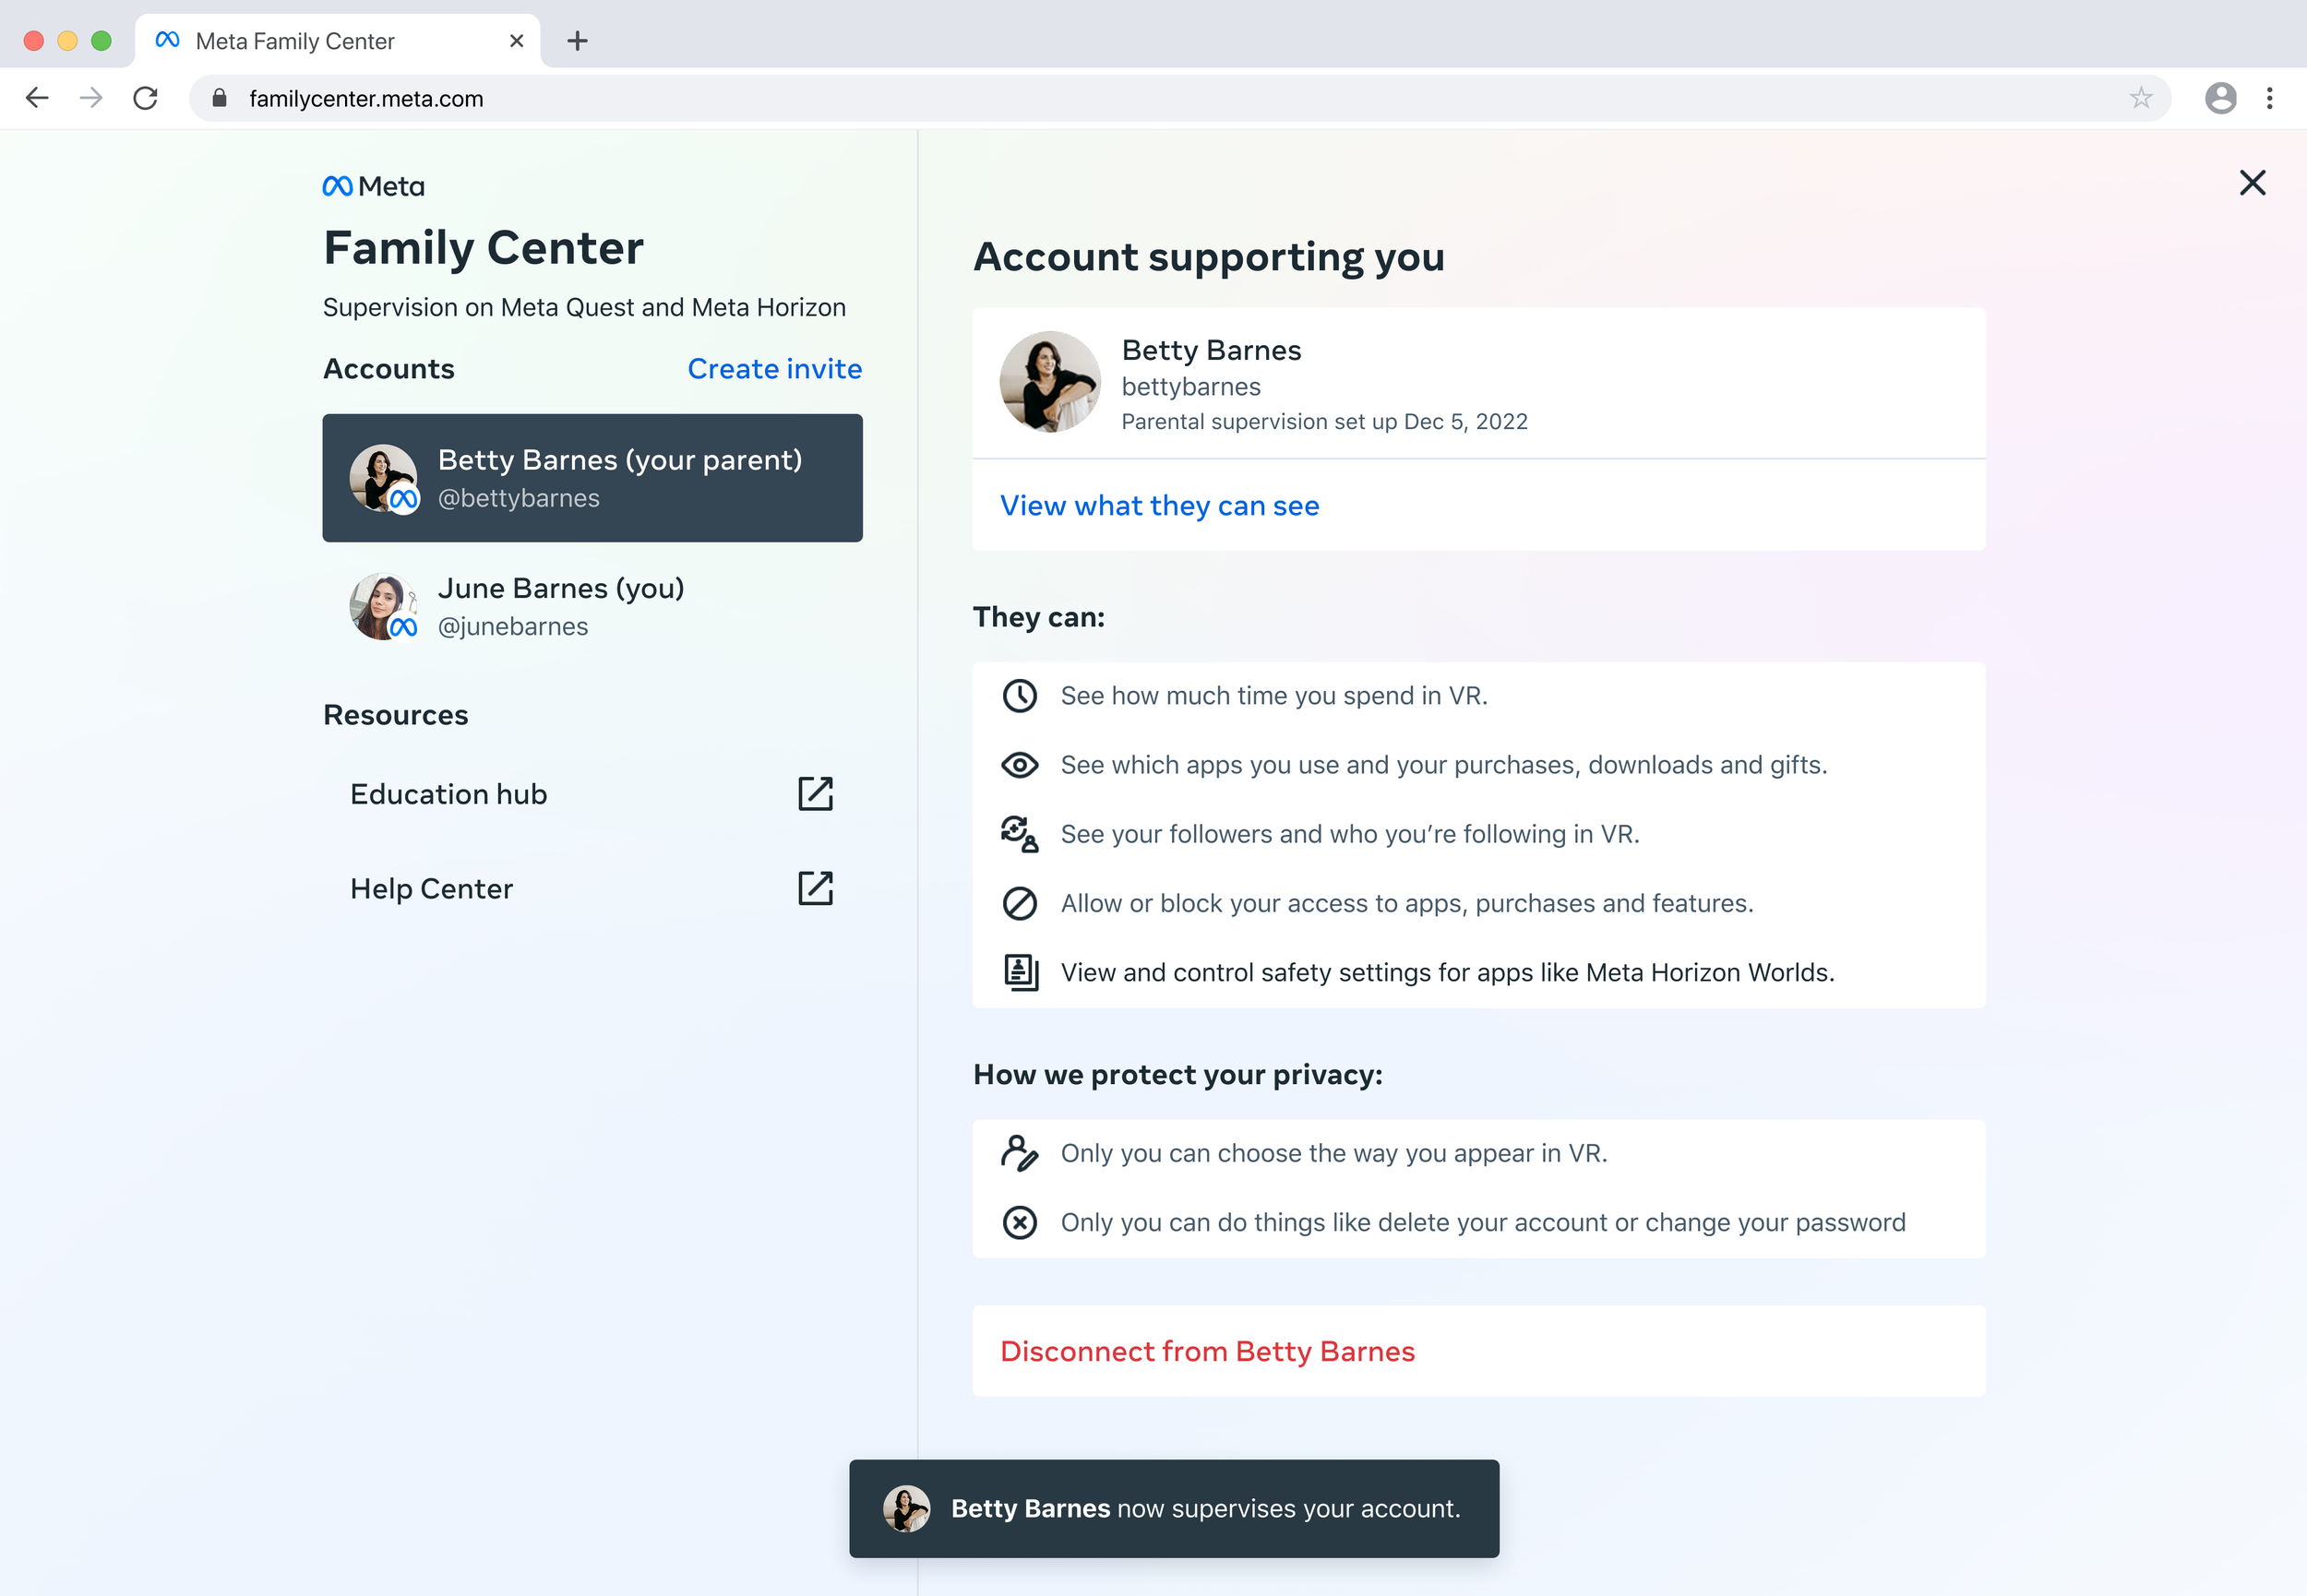Screen dimensions: 2307x1596
Task: Click the safety settings document icon
Action: (x=1020, y=972)
